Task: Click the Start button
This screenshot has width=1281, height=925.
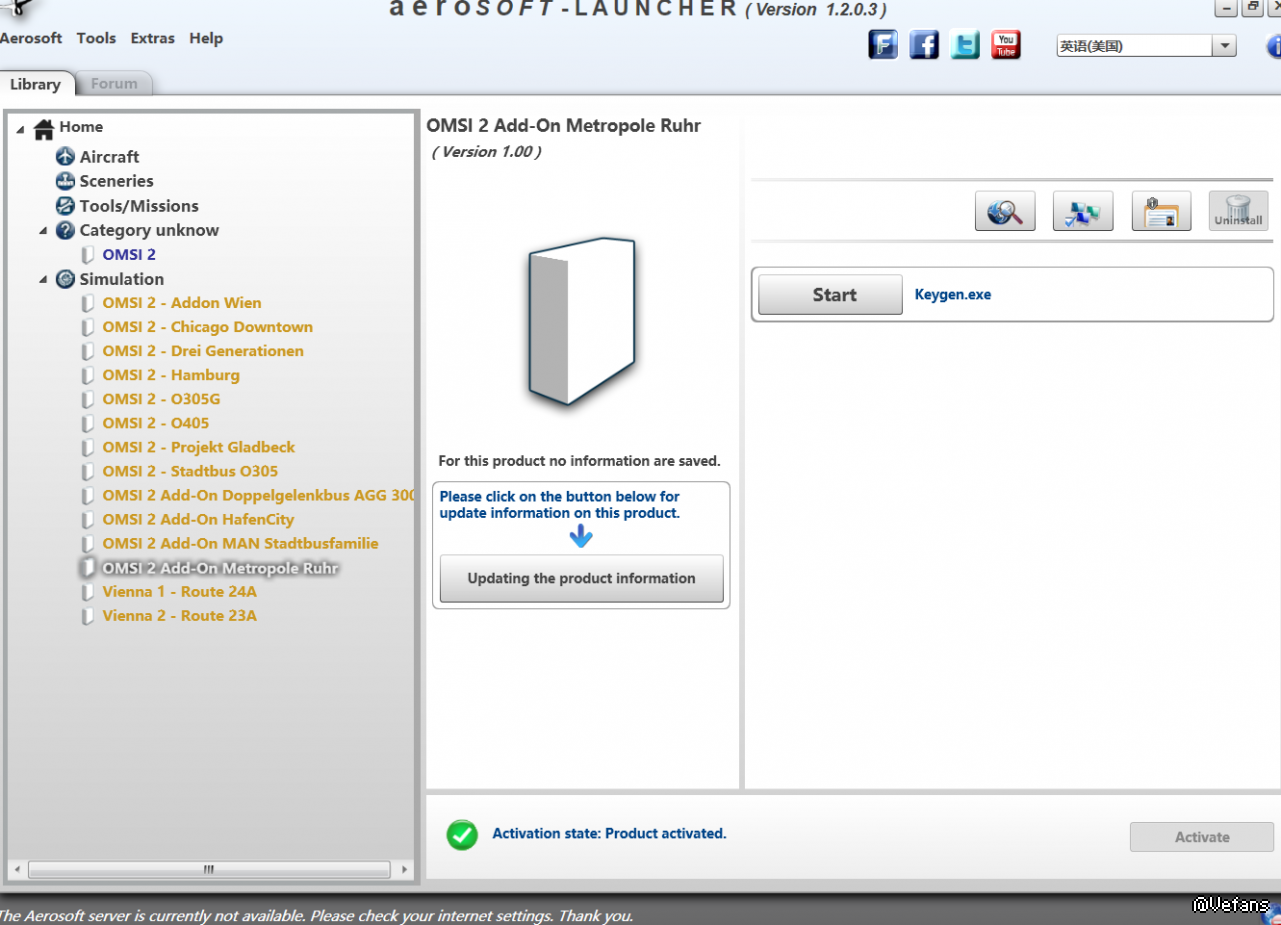Action: click(x=830, y=295)
